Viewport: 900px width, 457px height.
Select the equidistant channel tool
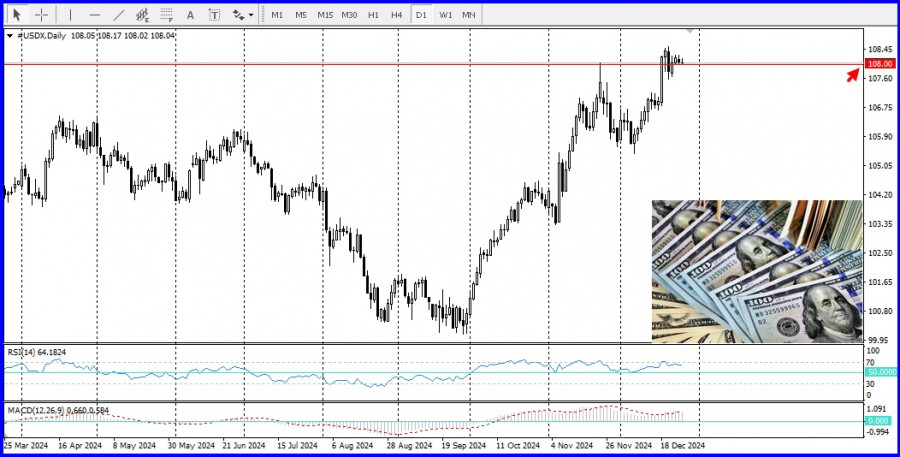point(143,15)
